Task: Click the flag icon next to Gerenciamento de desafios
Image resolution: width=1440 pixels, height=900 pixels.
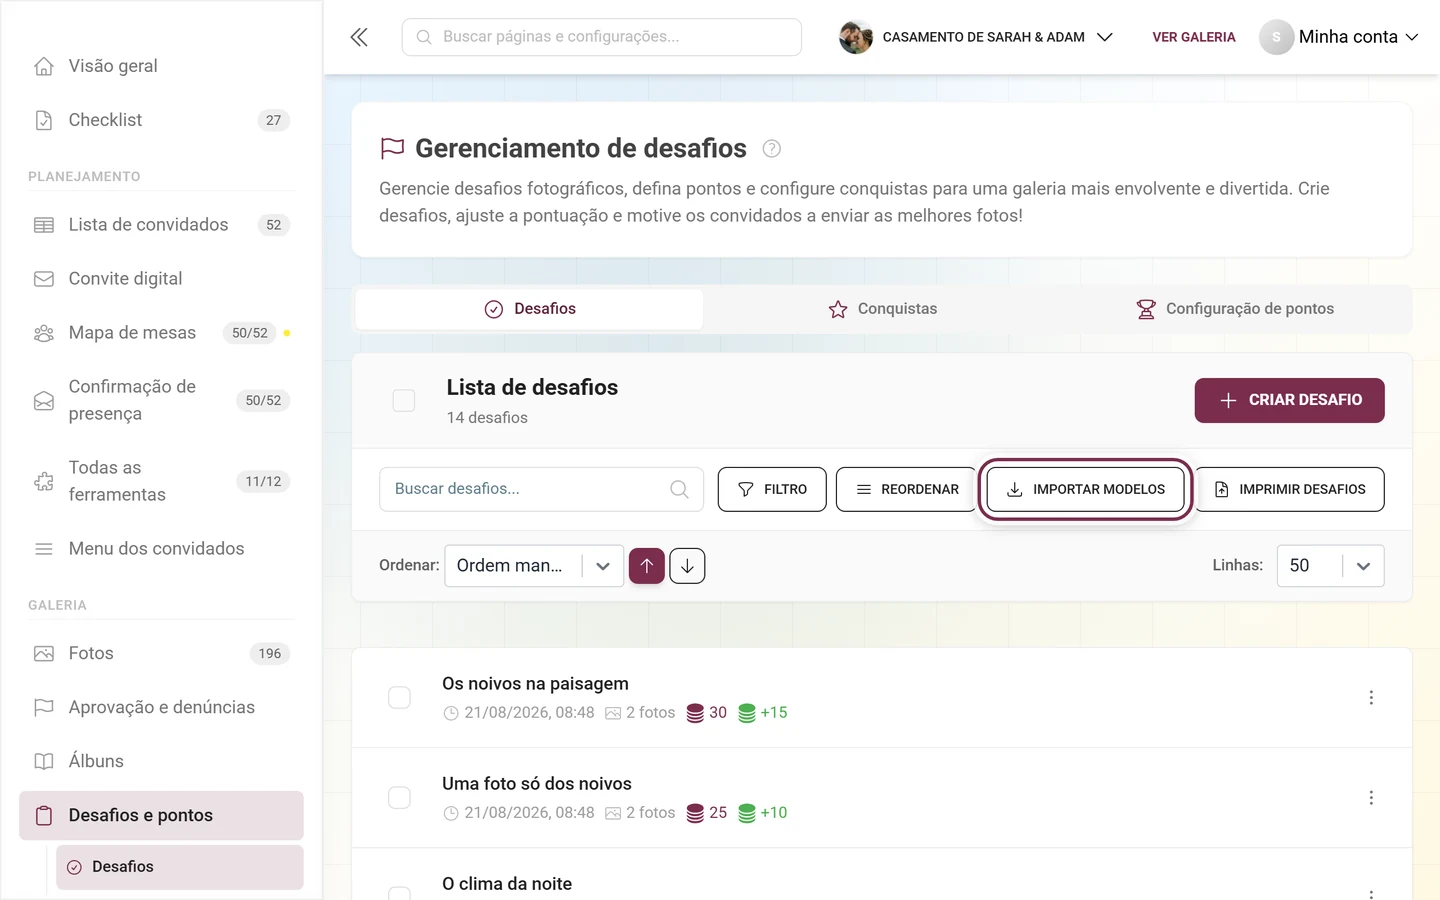Action: coord(392,148)
